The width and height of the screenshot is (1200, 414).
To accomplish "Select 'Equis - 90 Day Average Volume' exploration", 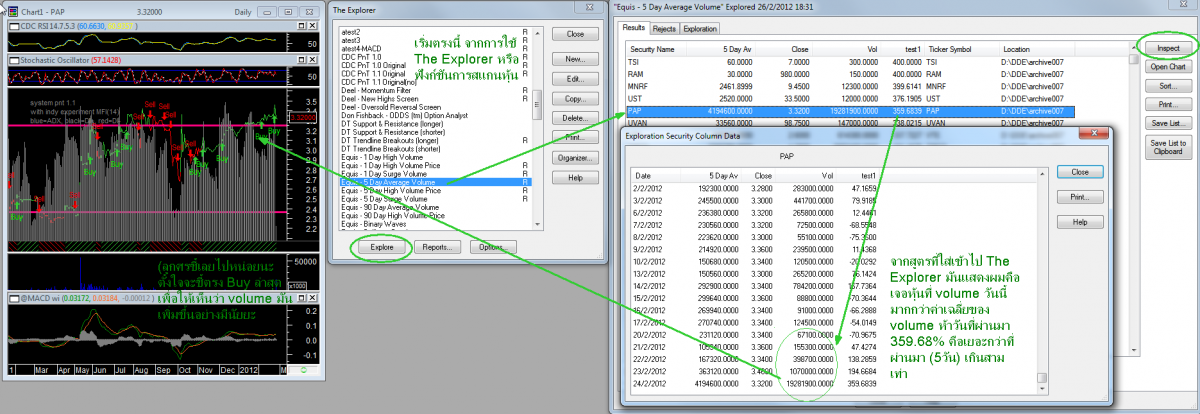I will 435,206.
